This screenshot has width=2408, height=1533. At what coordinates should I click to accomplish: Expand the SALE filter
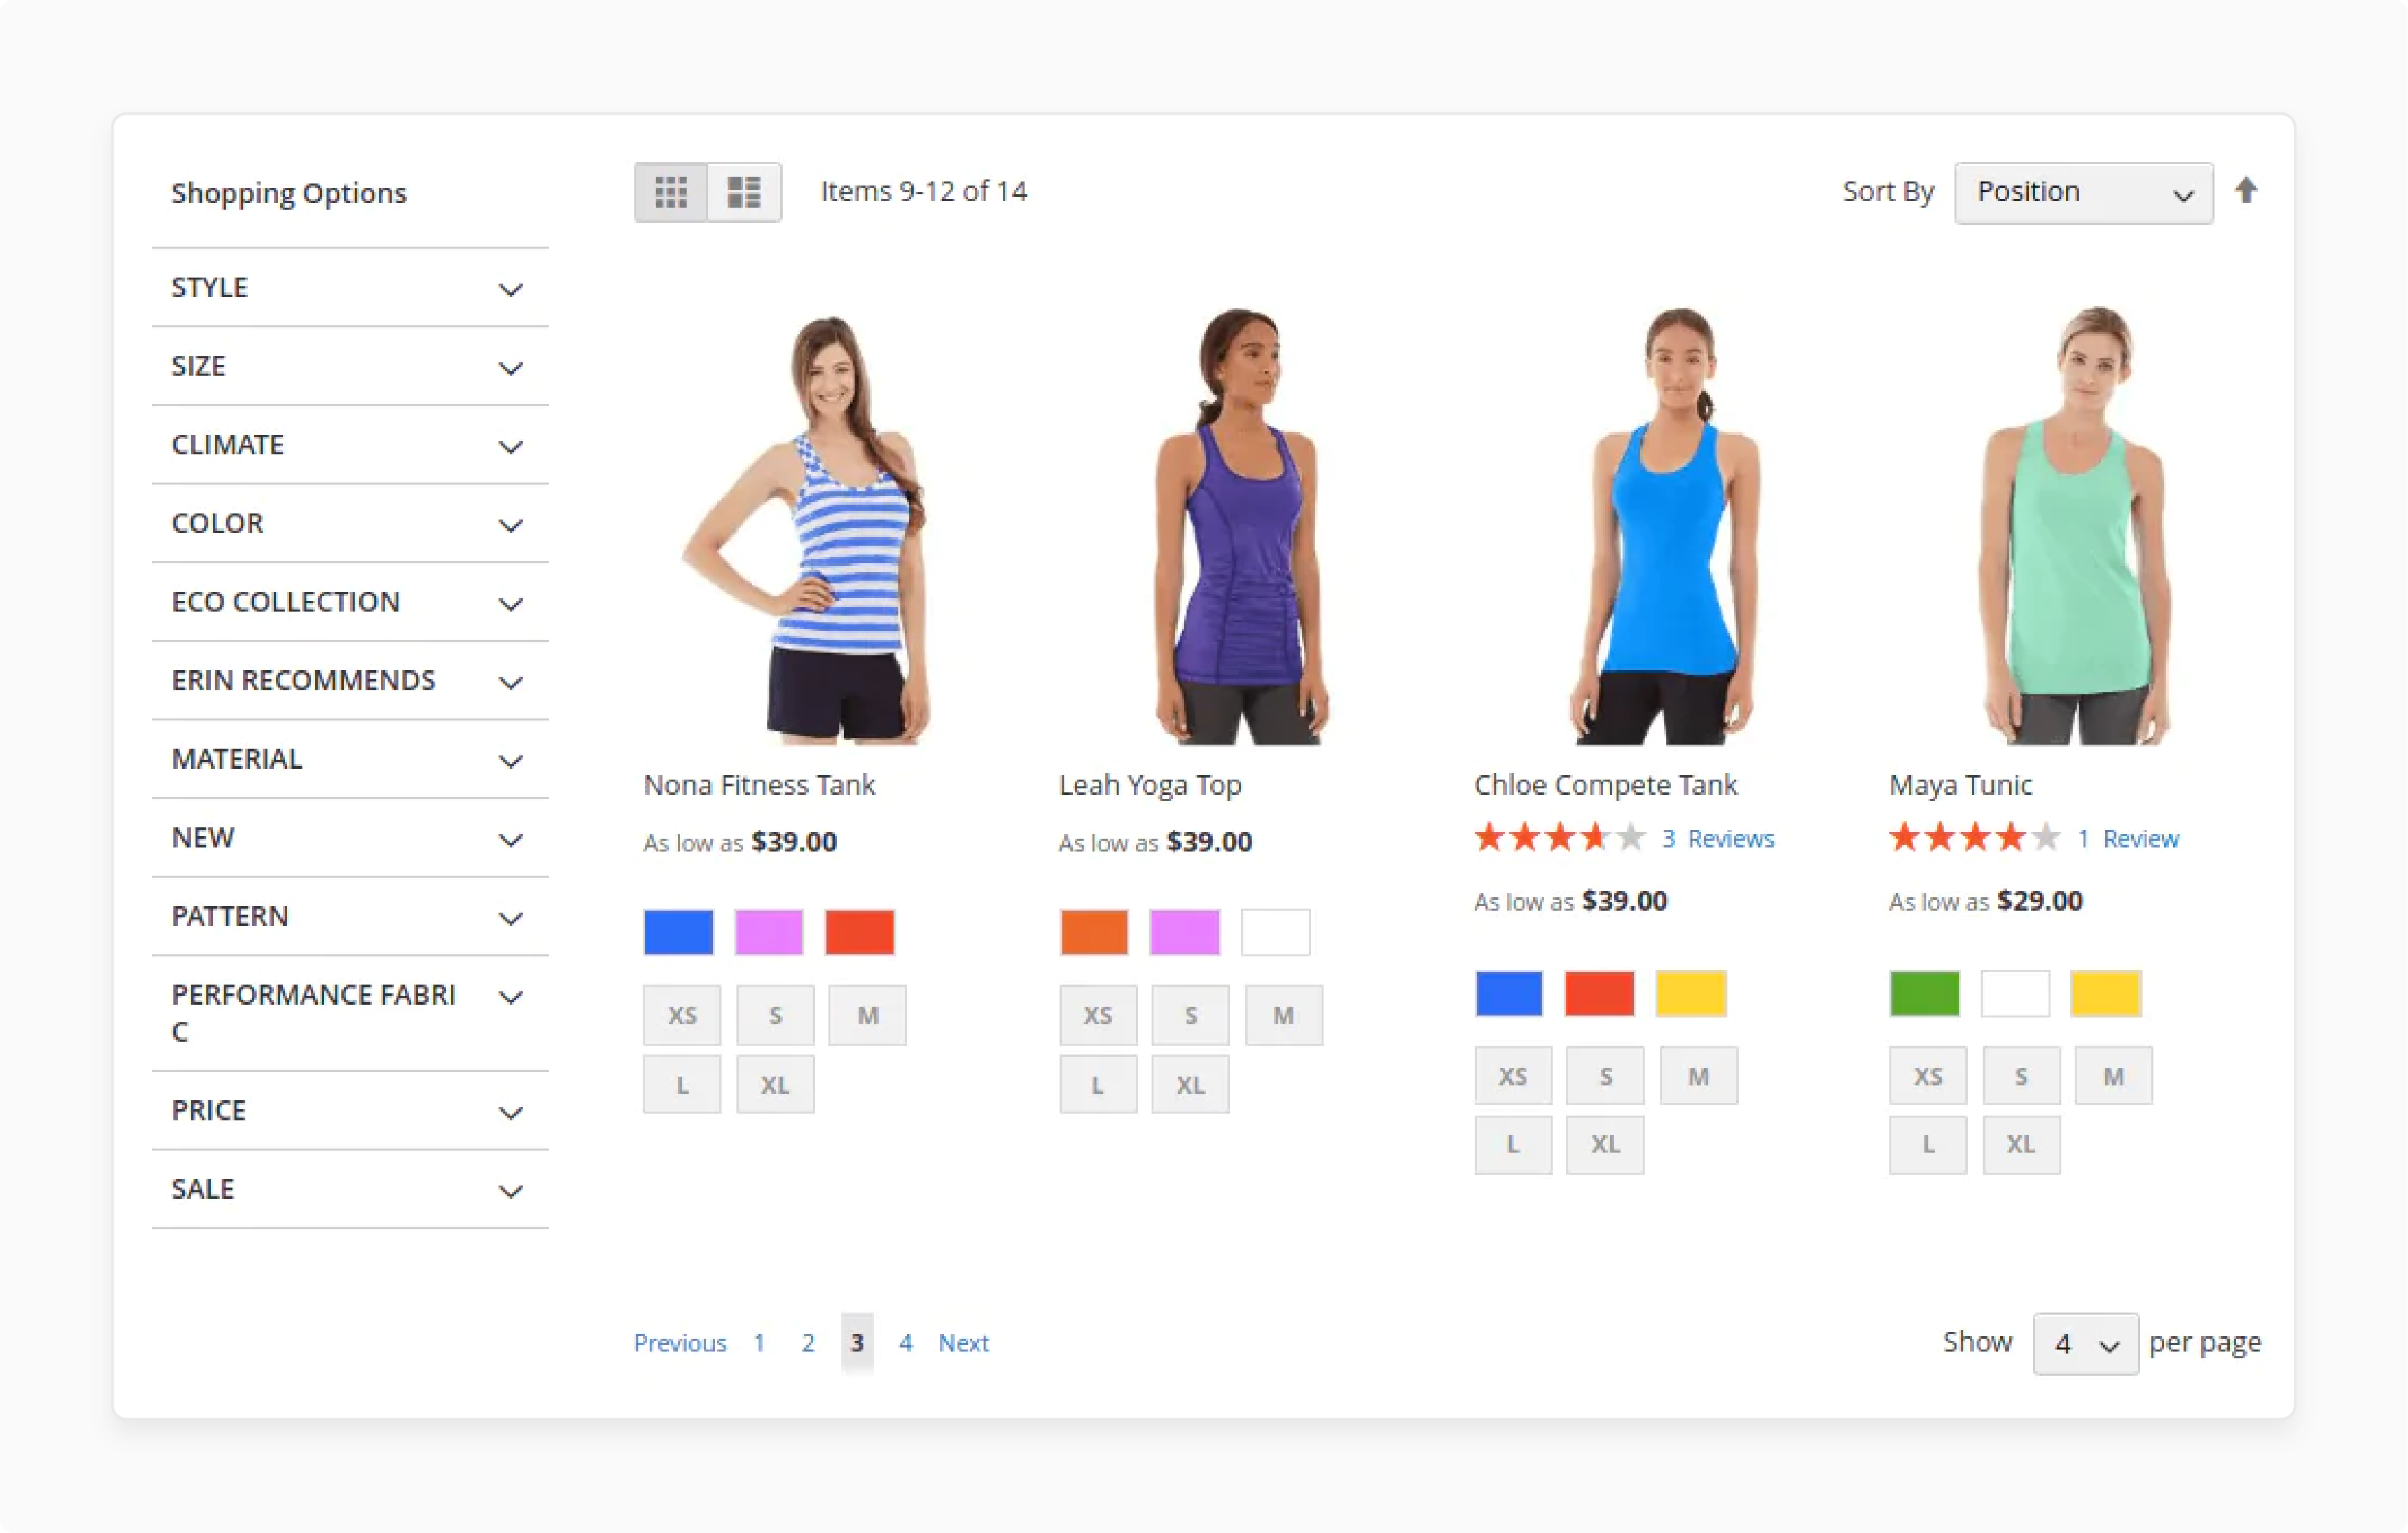coord(350,1190)
